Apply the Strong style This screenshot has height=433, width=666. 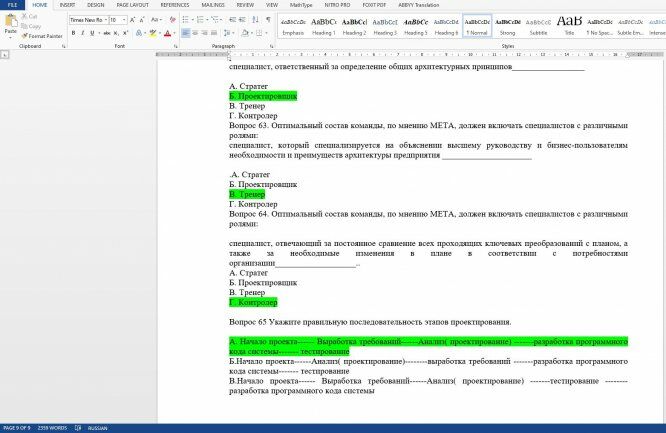(508, 26)
